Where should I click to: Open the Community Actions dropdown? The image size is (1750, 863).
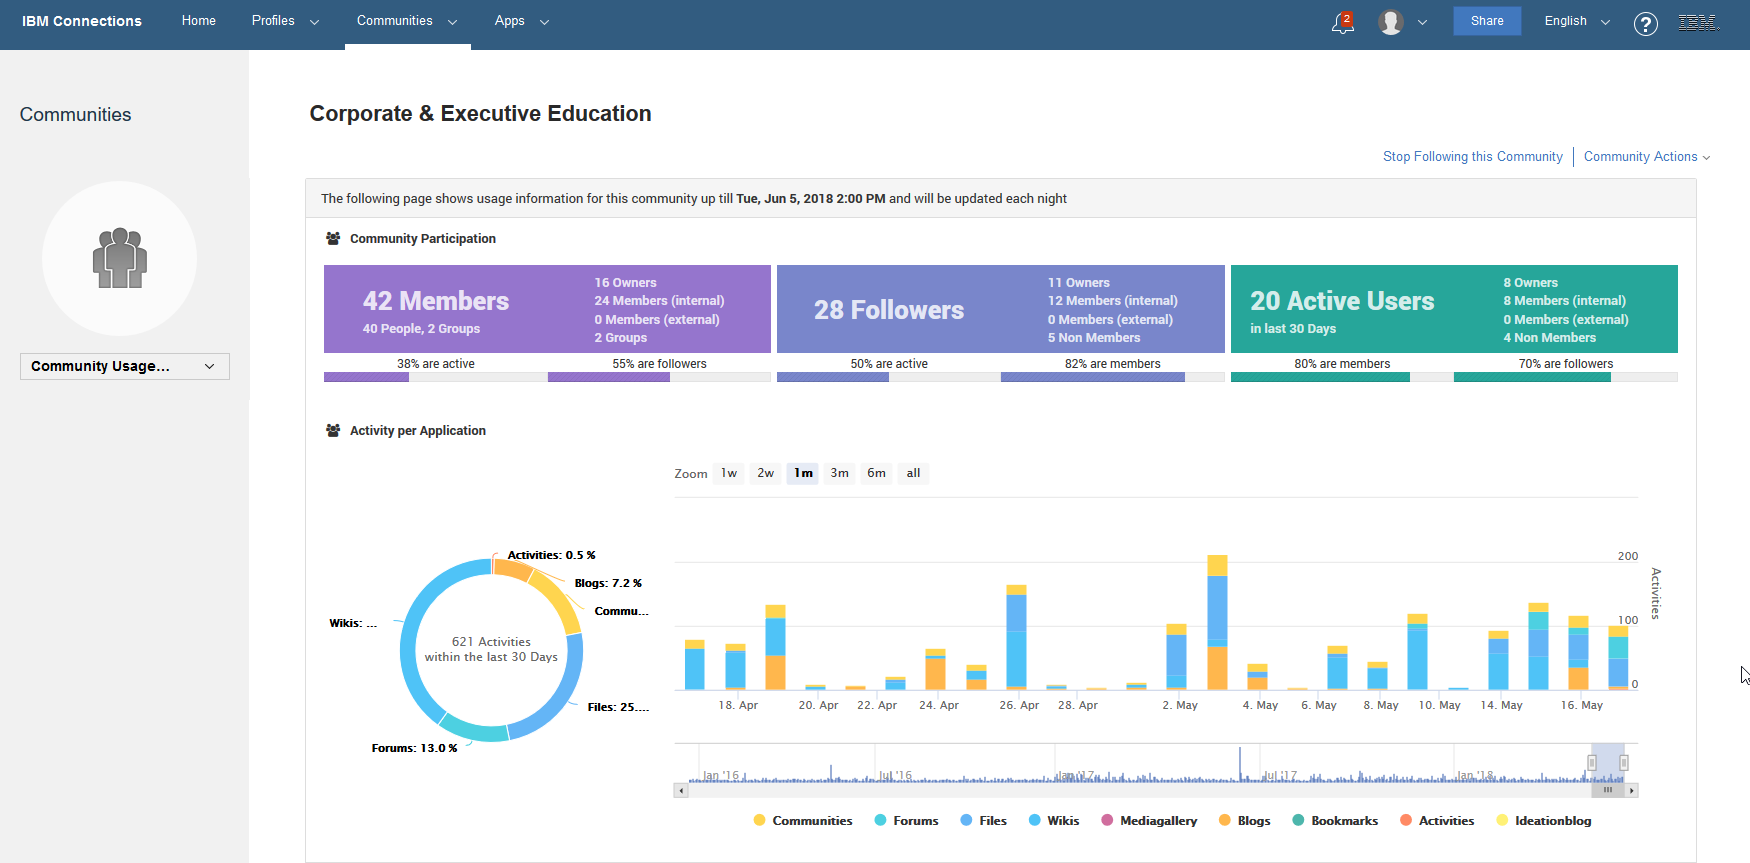1646,157
